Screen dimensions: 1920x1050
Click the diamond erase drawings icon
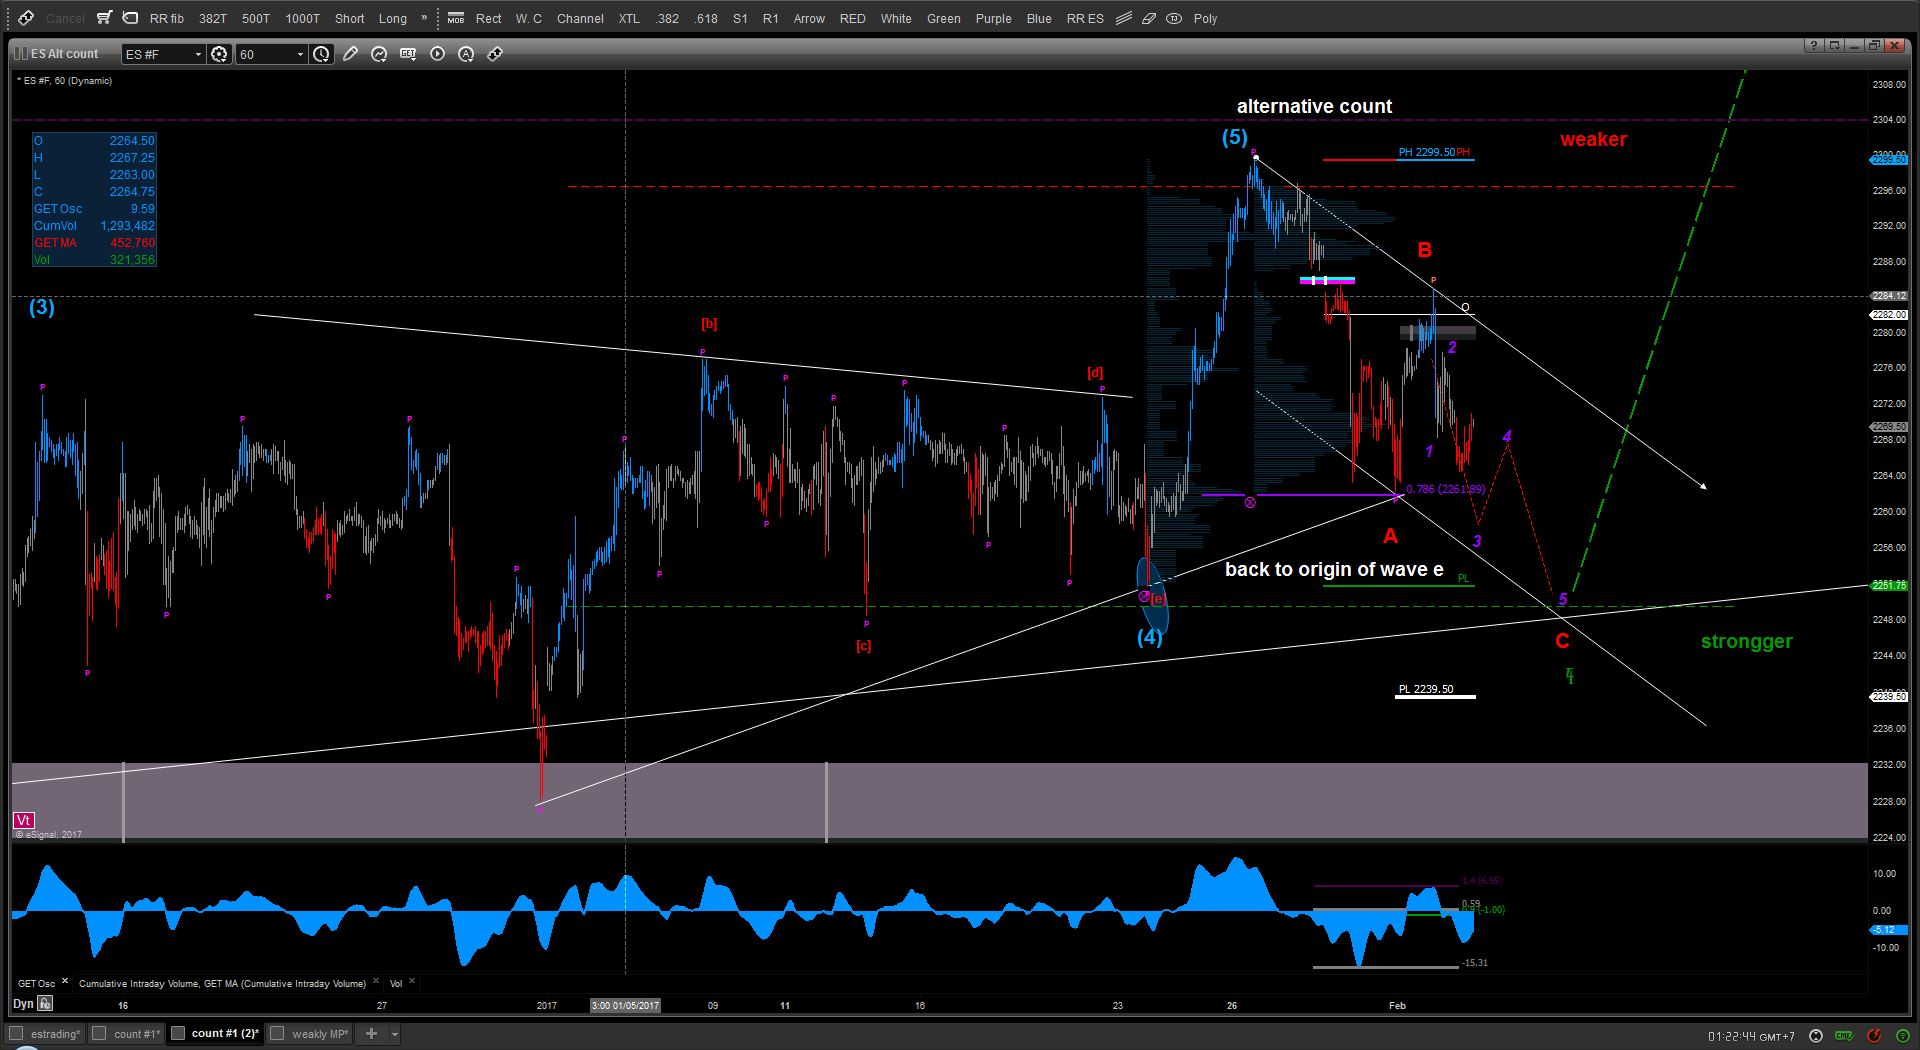495,54
